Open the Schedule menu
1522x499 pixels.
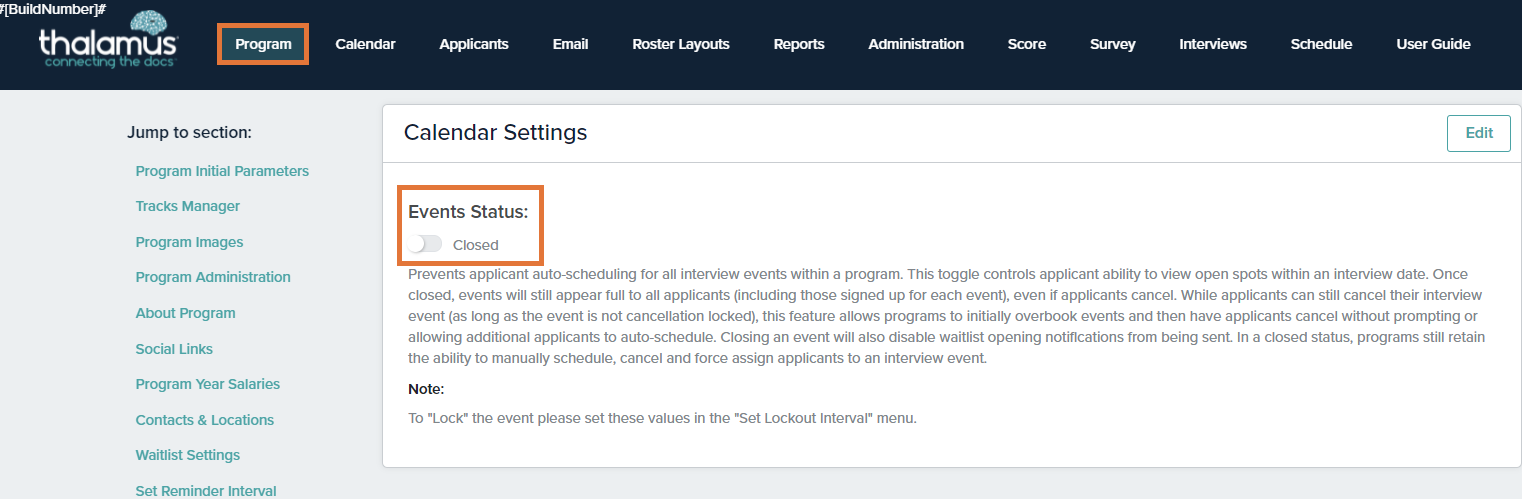pos(1321,44)
